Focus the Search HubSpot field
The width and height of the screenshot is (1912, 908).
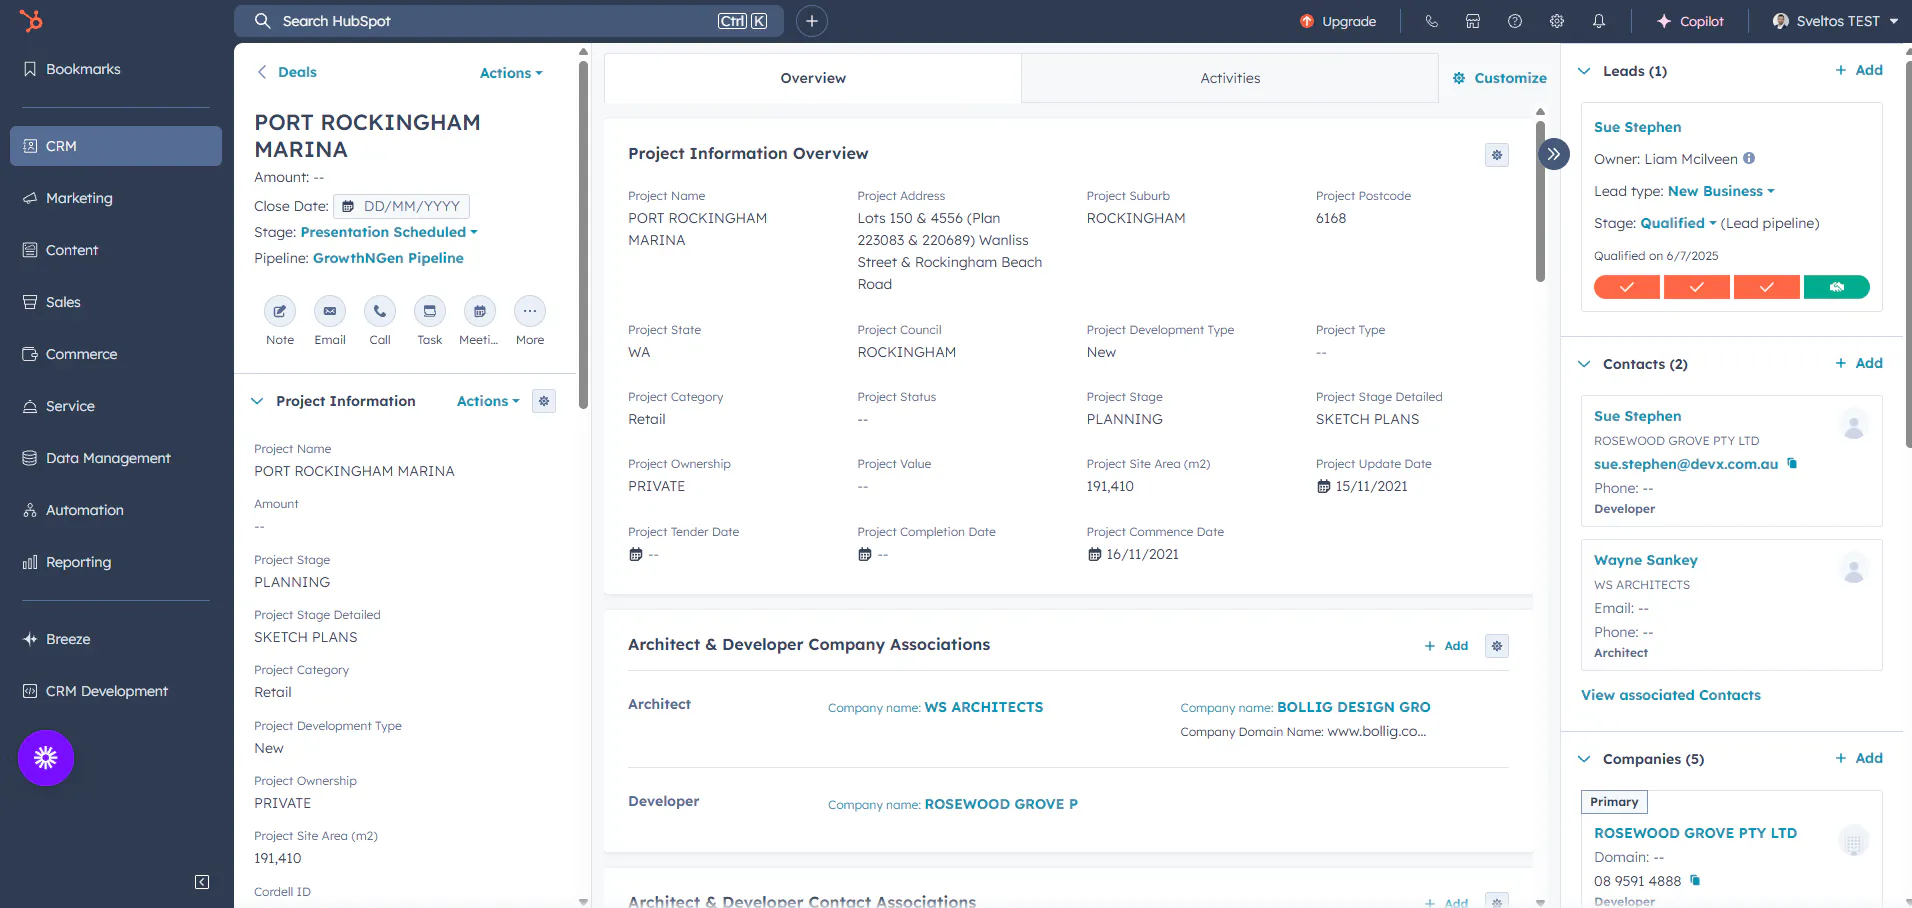(509, 21)
